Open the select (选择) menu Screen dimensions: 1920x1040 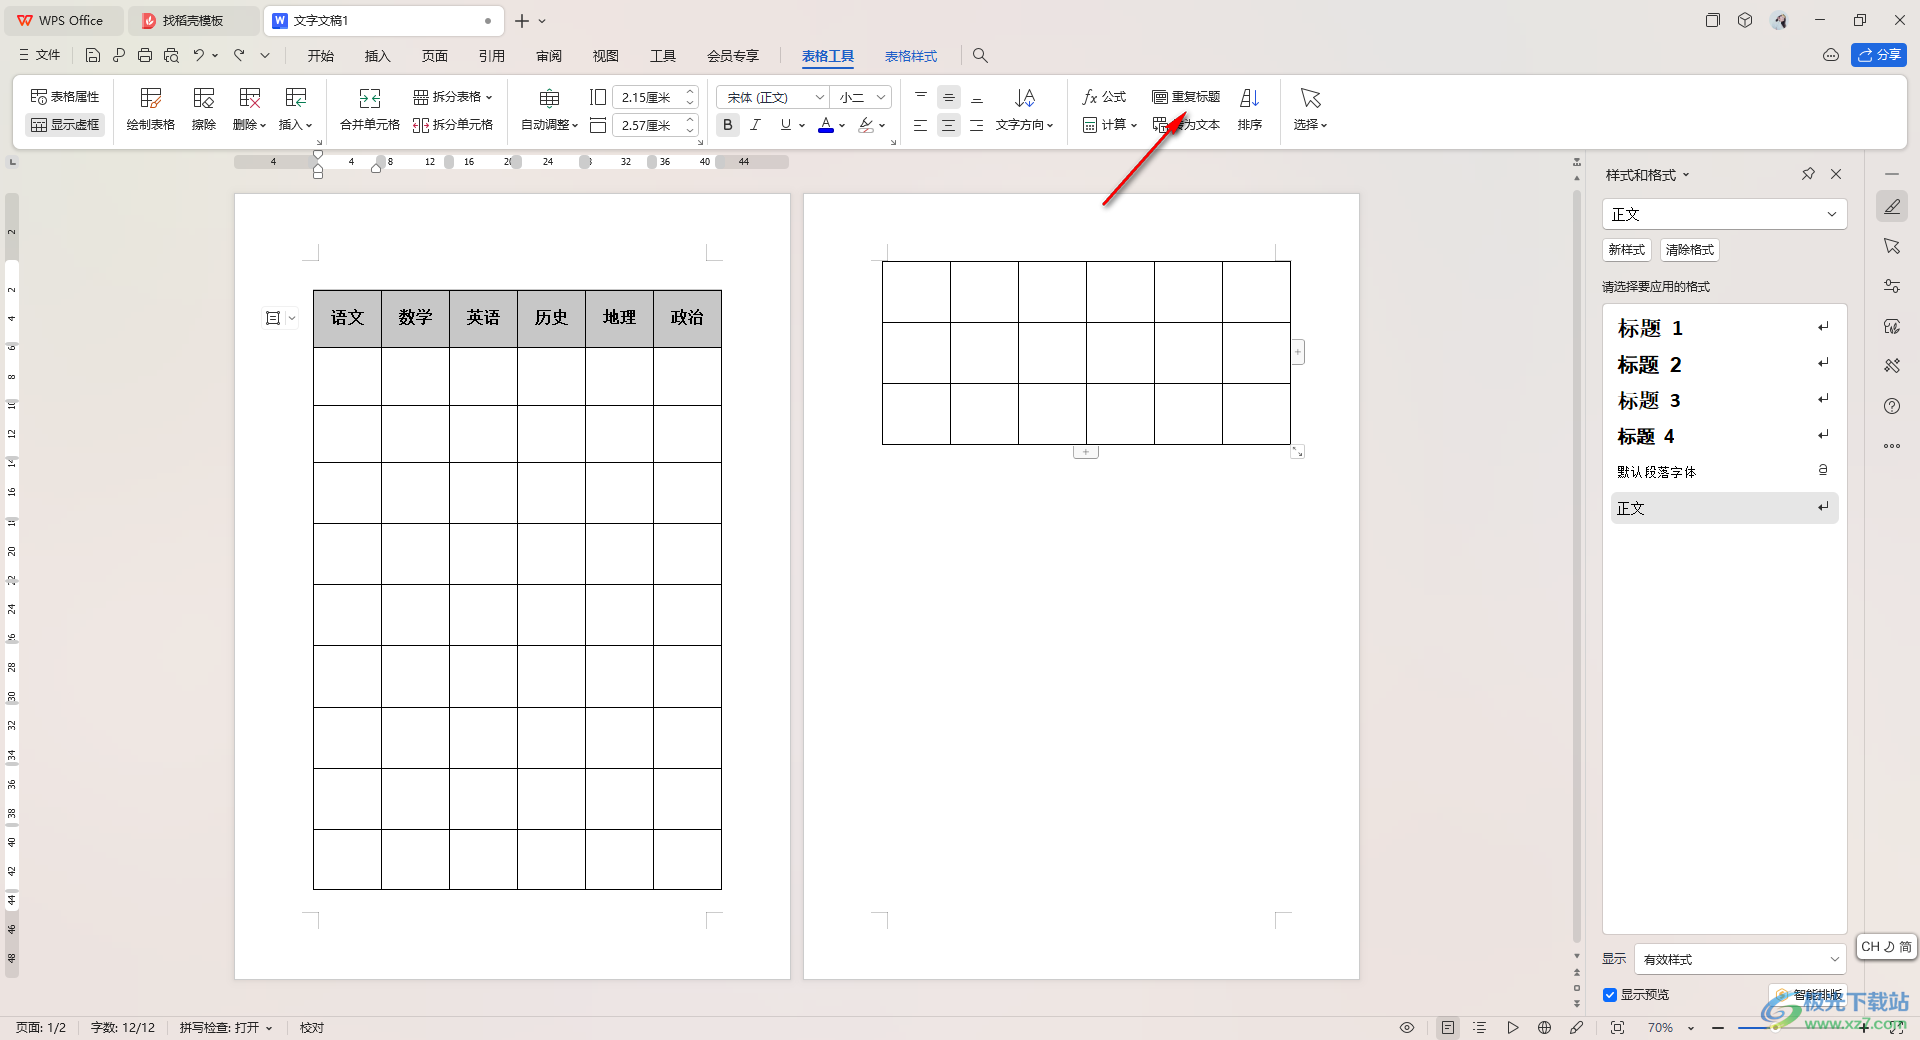point(1310,110)
